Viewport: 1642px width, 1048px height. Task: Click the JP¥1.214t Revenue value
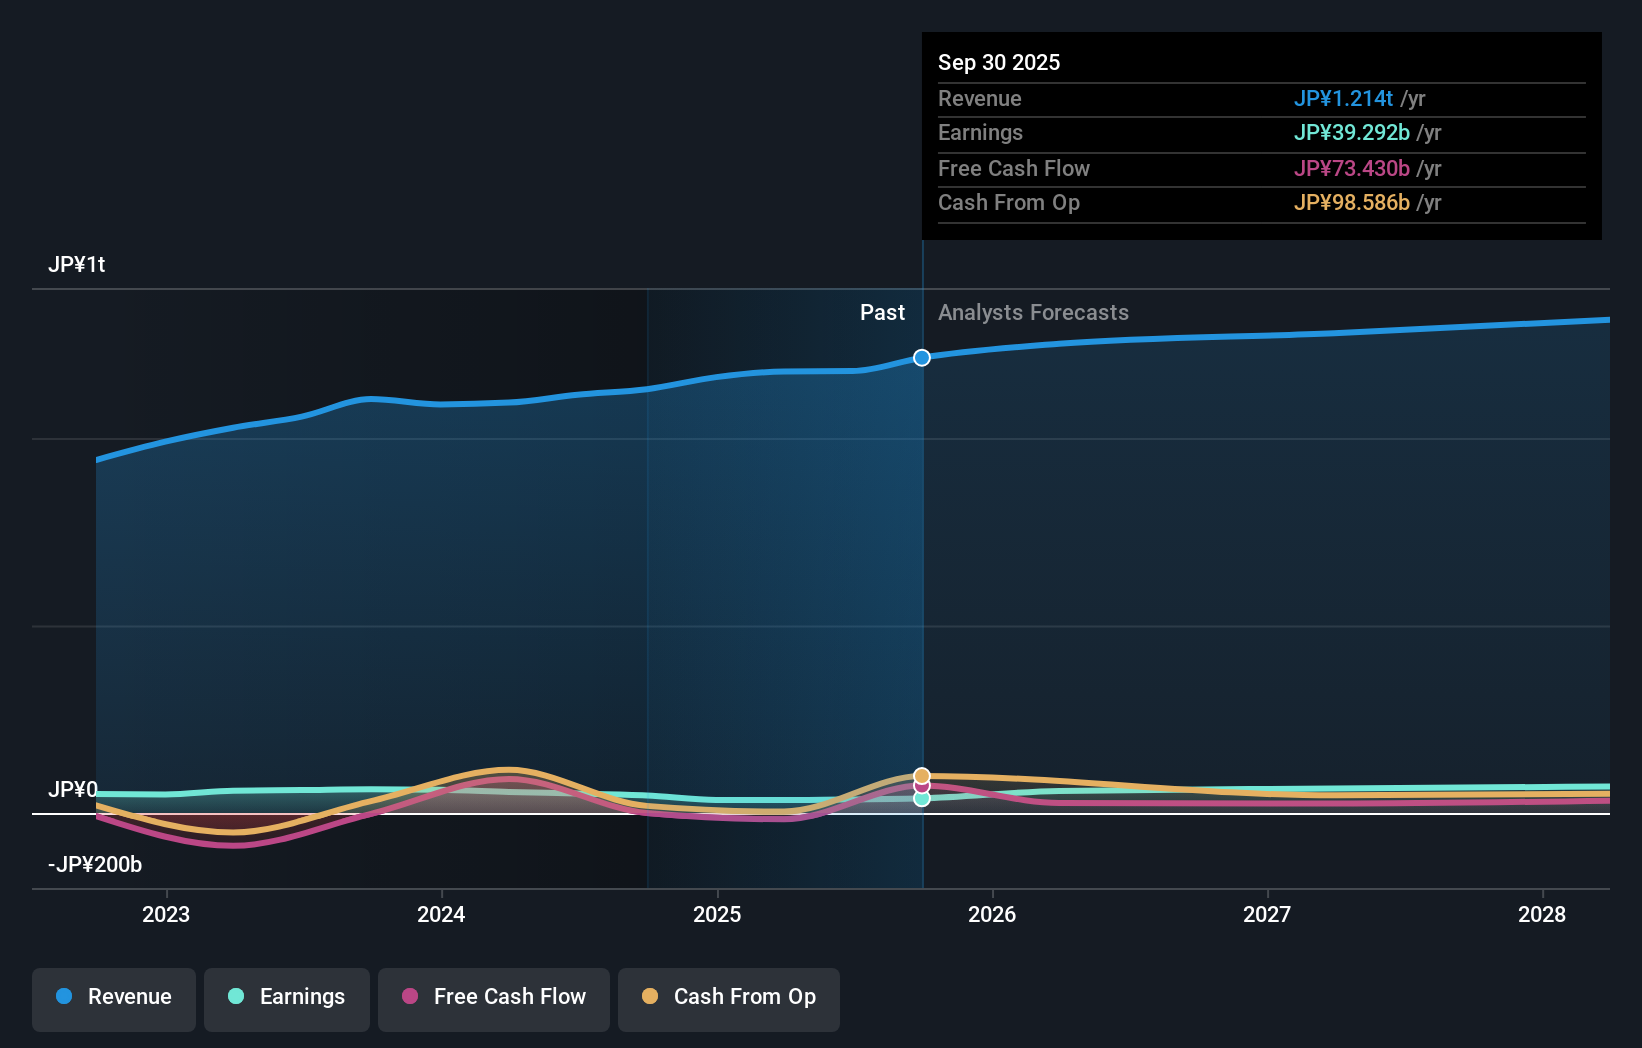coord(1344,99)
